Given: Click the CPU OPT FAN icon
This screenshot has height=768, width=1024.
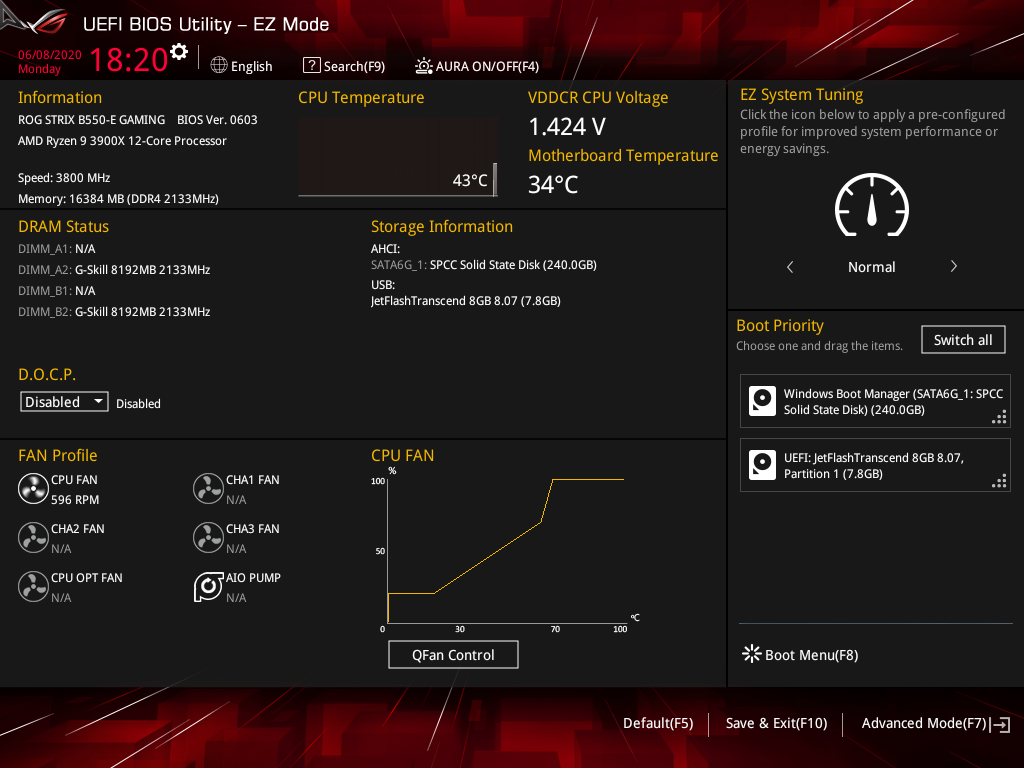Looking at the screenshot, I should click(33, 586).
